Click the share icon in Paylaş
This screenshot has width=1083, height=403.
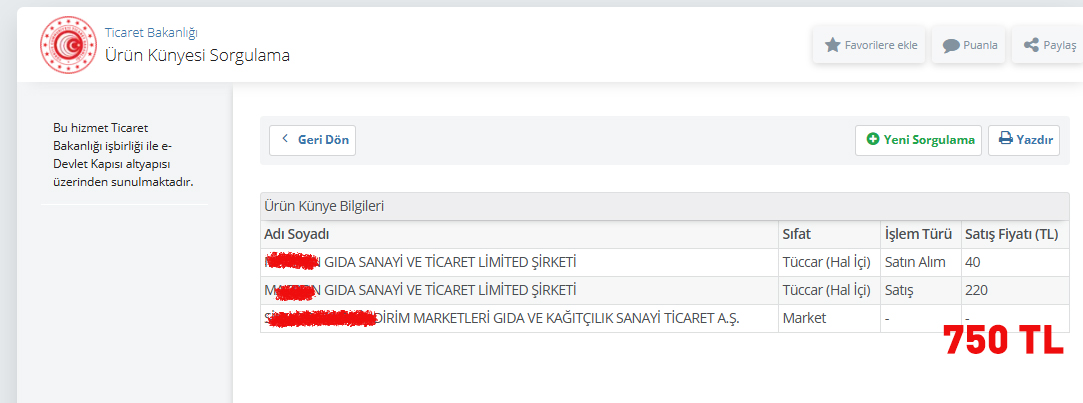(x=1031, y=46)
